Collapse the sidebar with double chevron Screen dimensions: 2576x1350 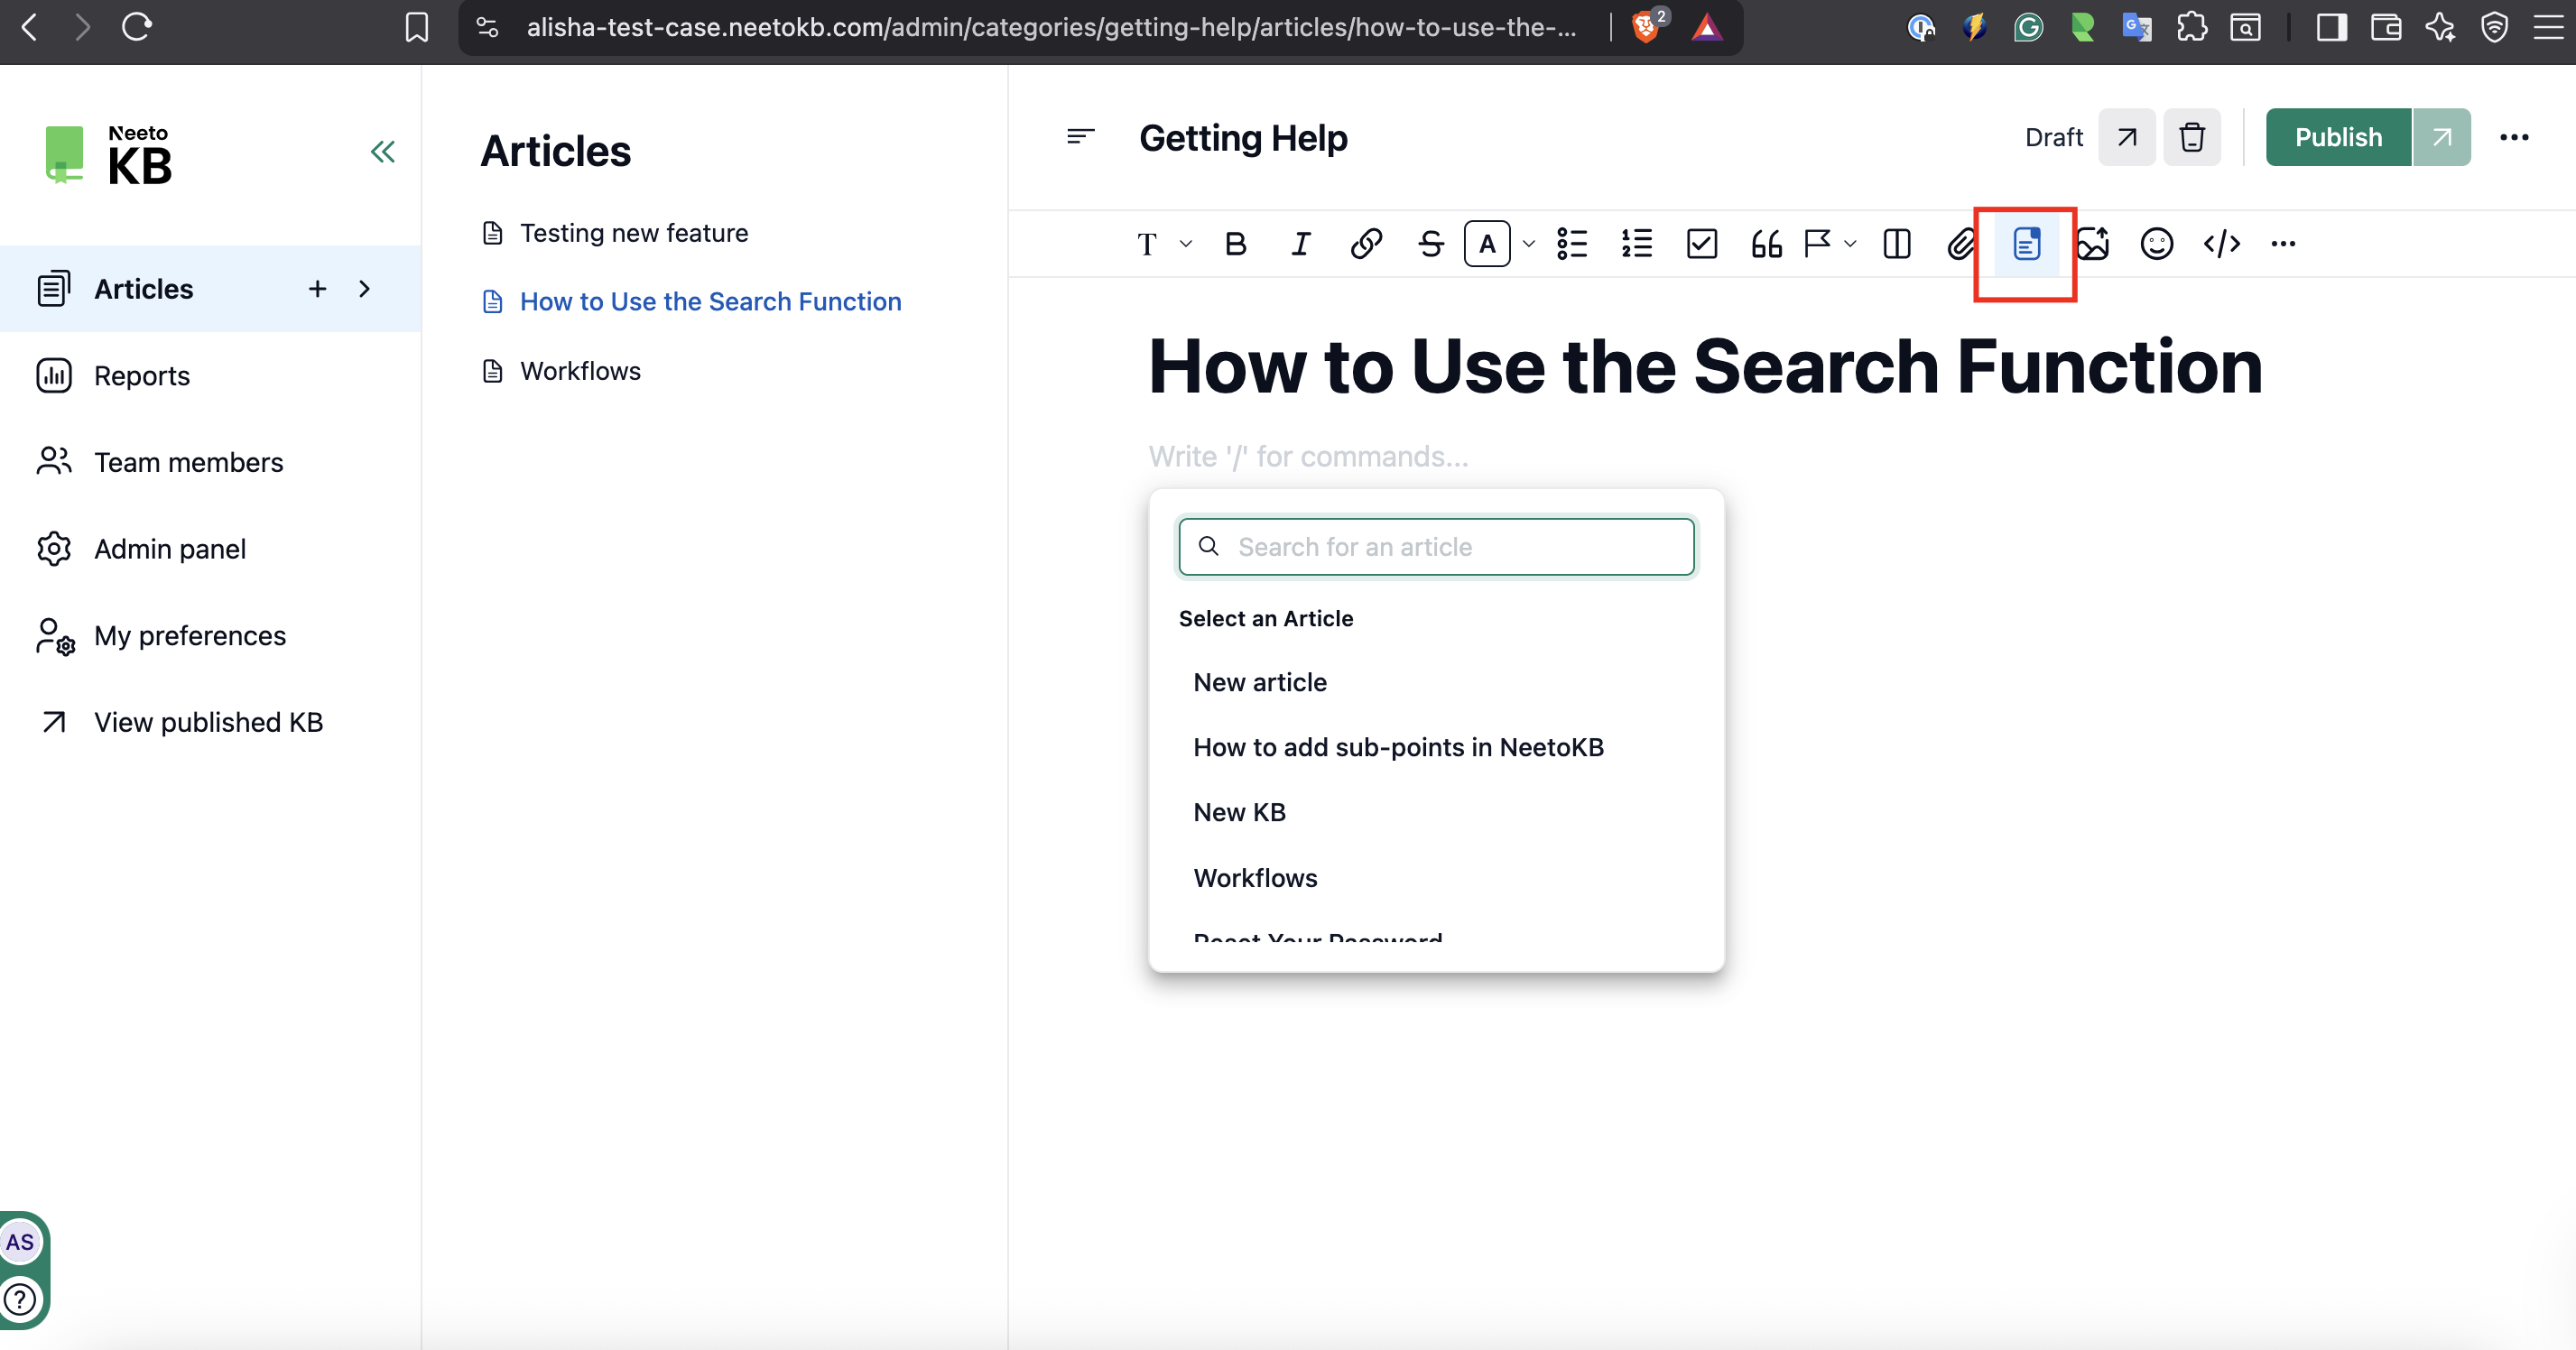pyautogui.click(x=383, y=152)
